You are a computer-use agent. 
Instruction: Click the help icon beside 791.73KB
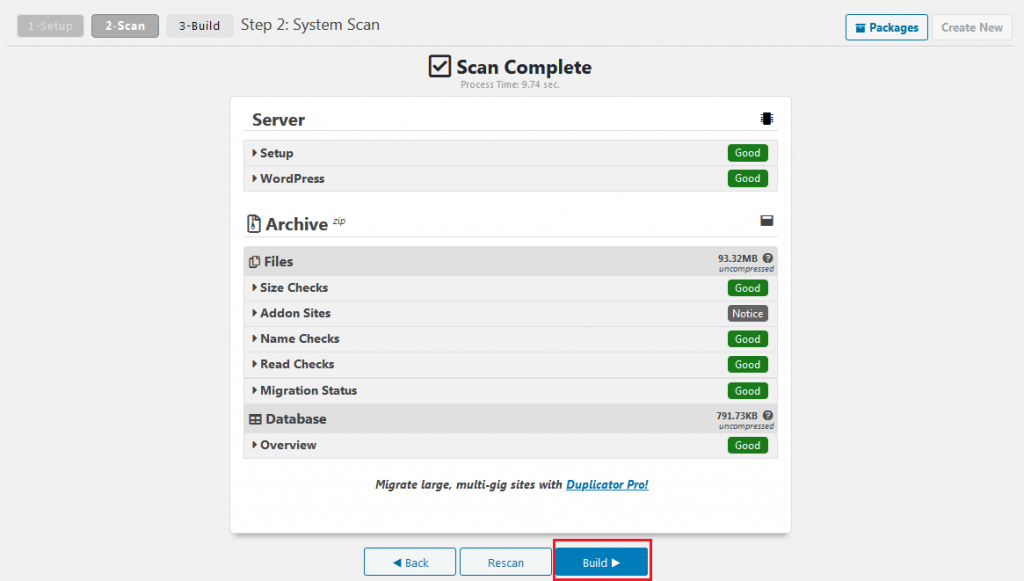coord(768,415)
